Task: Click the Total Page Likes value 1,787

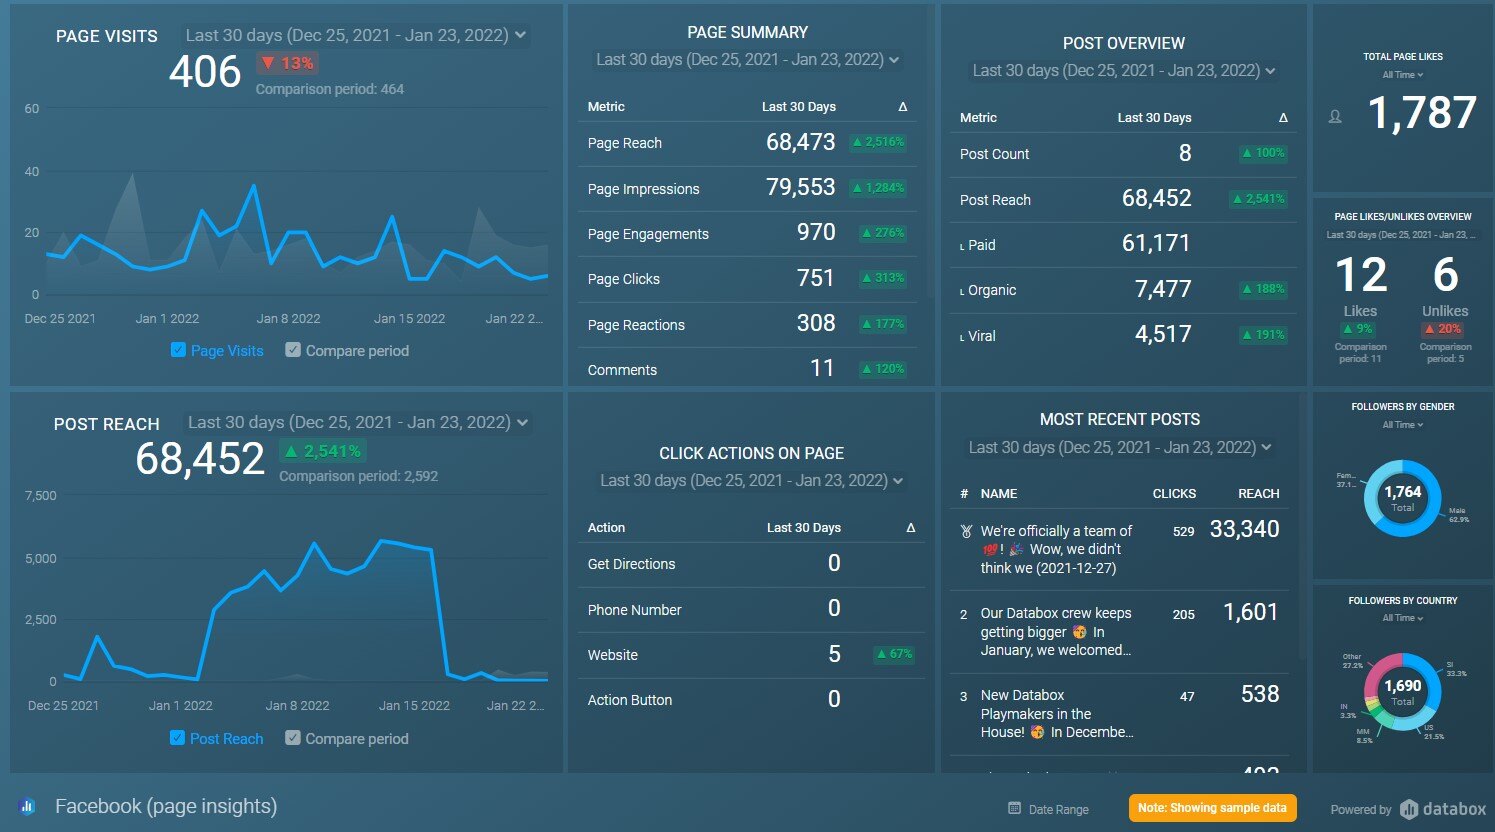Action: 1421,114
